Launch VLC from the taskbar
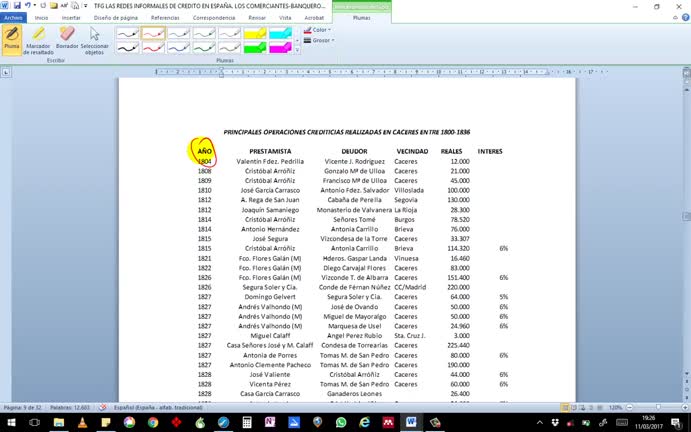This screenshot has width=691, height=432. click(x=82, y=423)
